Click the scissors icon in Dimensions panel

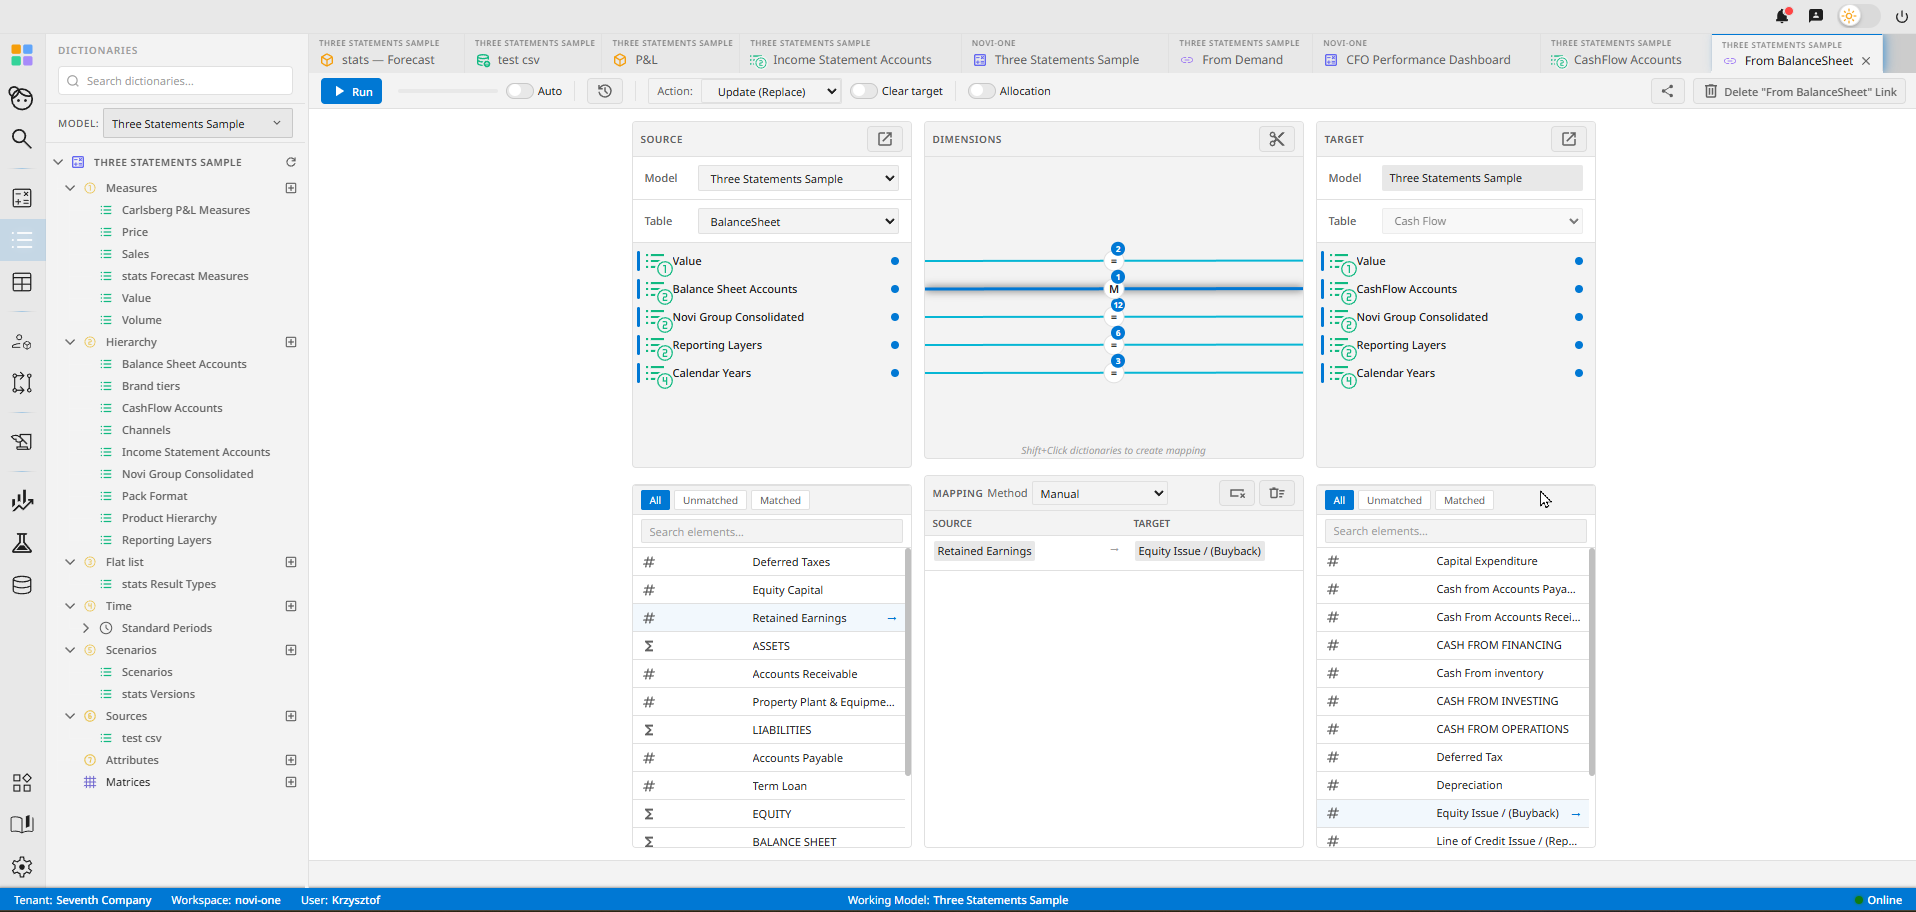(x=1277, y=139)
